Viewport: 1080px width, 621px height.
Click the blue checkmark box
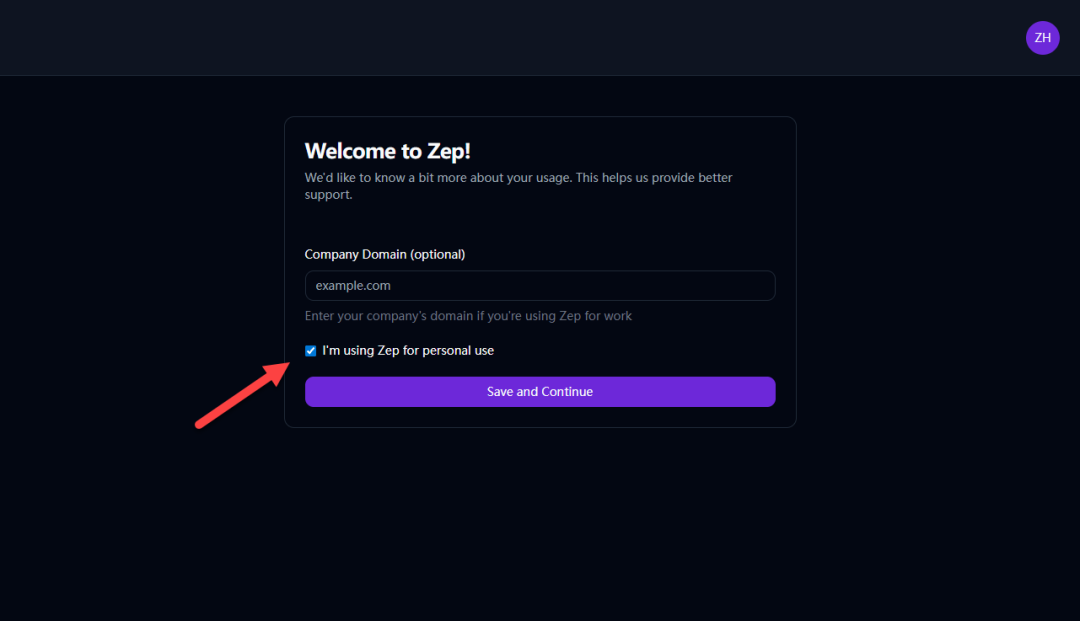coord(311,351)
